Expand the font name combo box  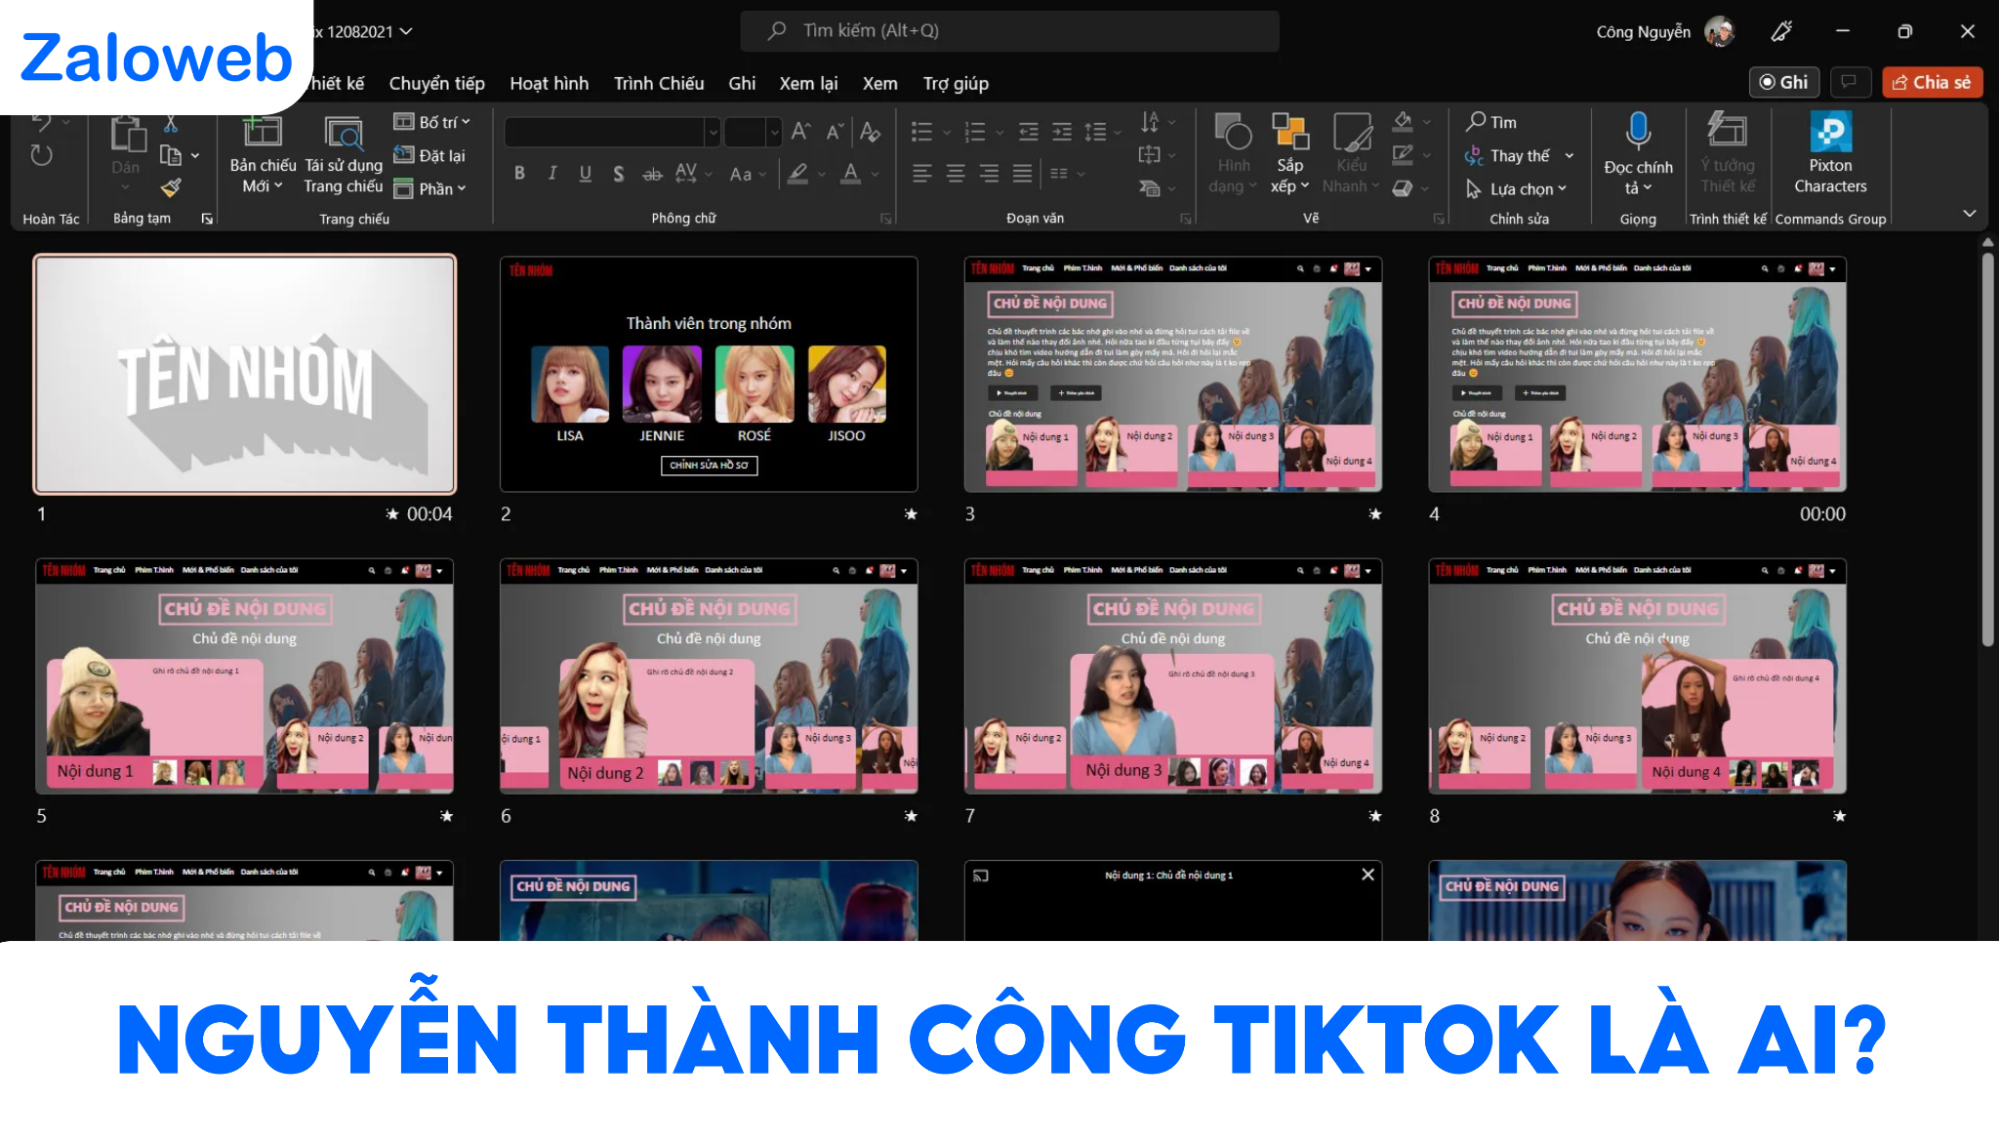713,131
